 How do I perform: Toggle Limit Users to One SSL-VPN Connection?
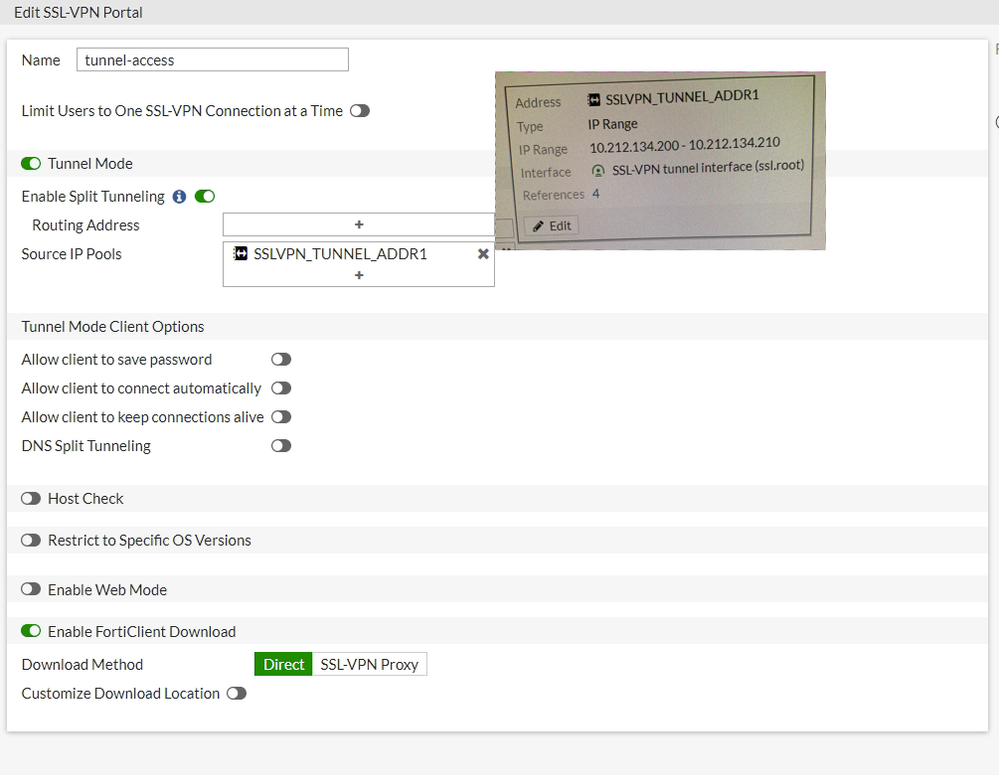tap(360, 111)
